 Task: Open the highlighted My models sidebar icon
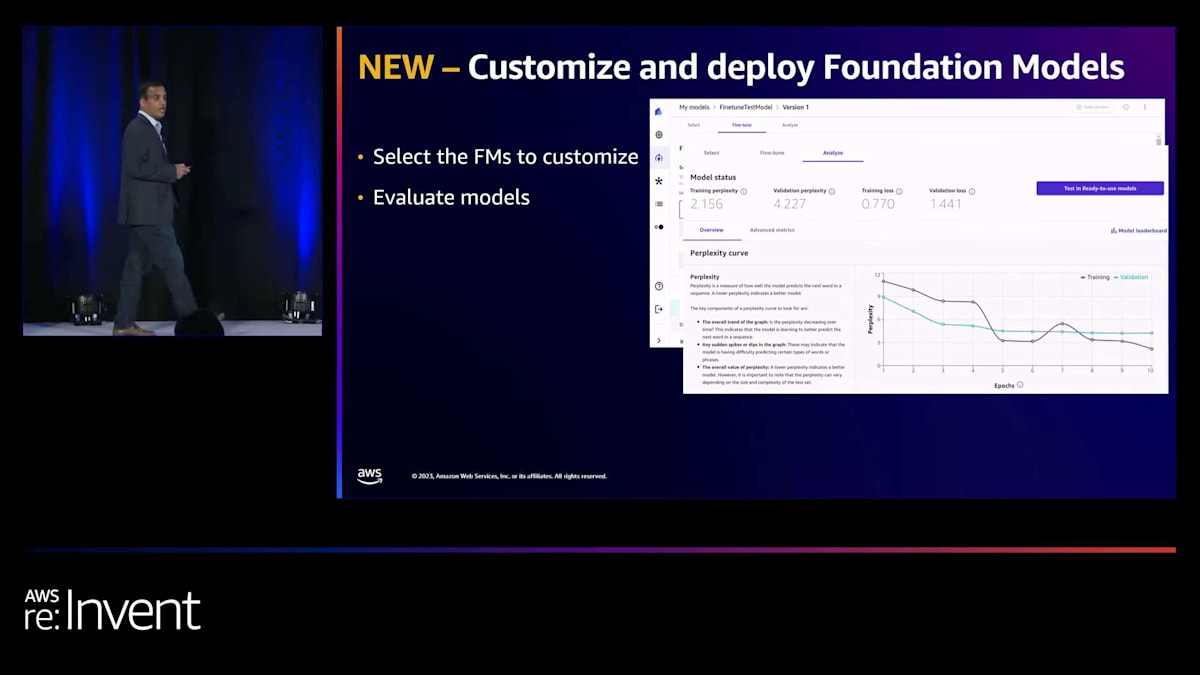pos(658,158)
